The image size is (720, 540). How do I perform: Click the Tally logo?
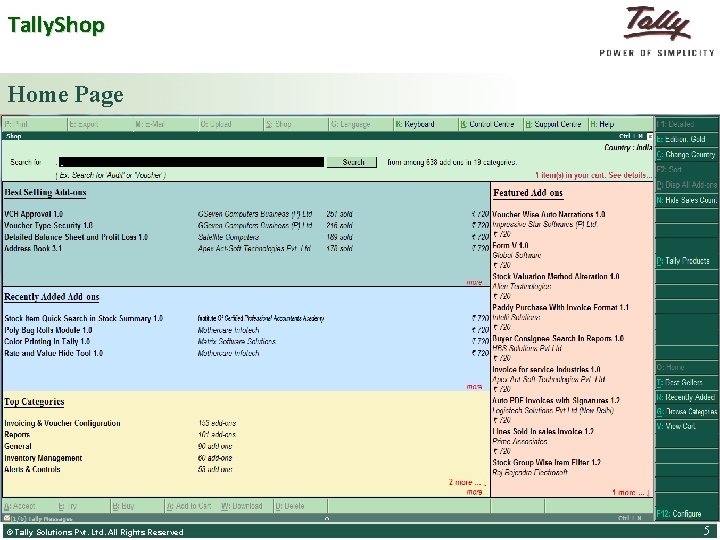coord(657,31)
